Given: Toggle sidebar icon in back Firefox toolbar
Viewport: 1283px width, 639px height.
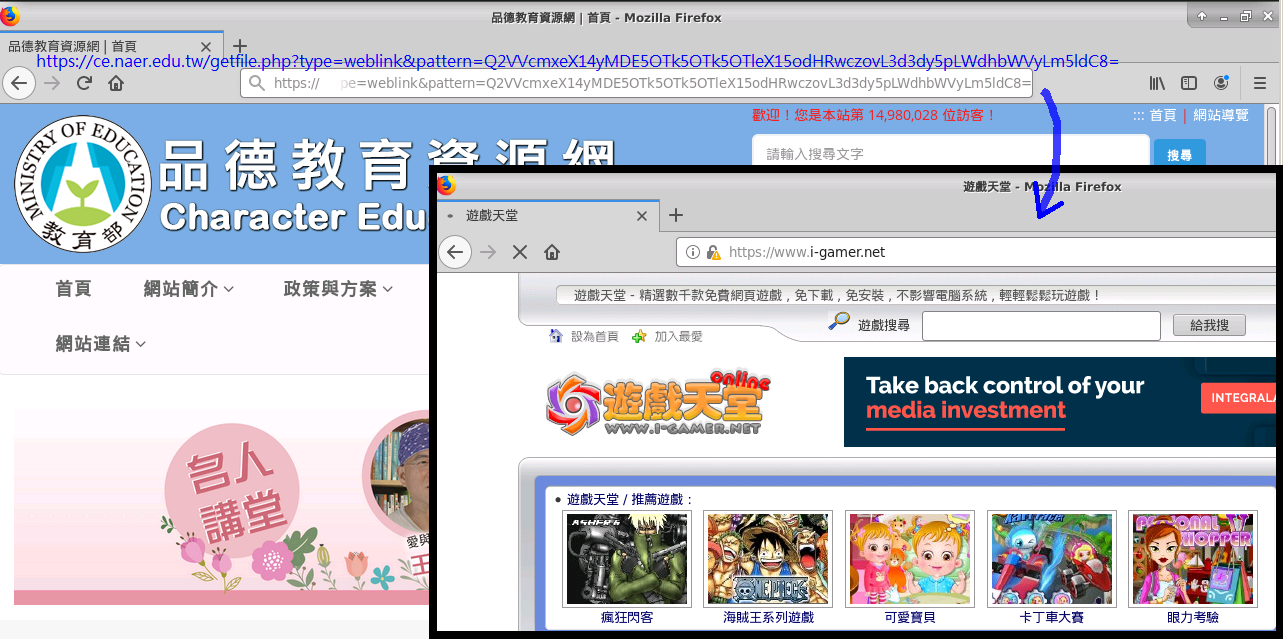Looking at the screenshot, I should [1189, 83].
